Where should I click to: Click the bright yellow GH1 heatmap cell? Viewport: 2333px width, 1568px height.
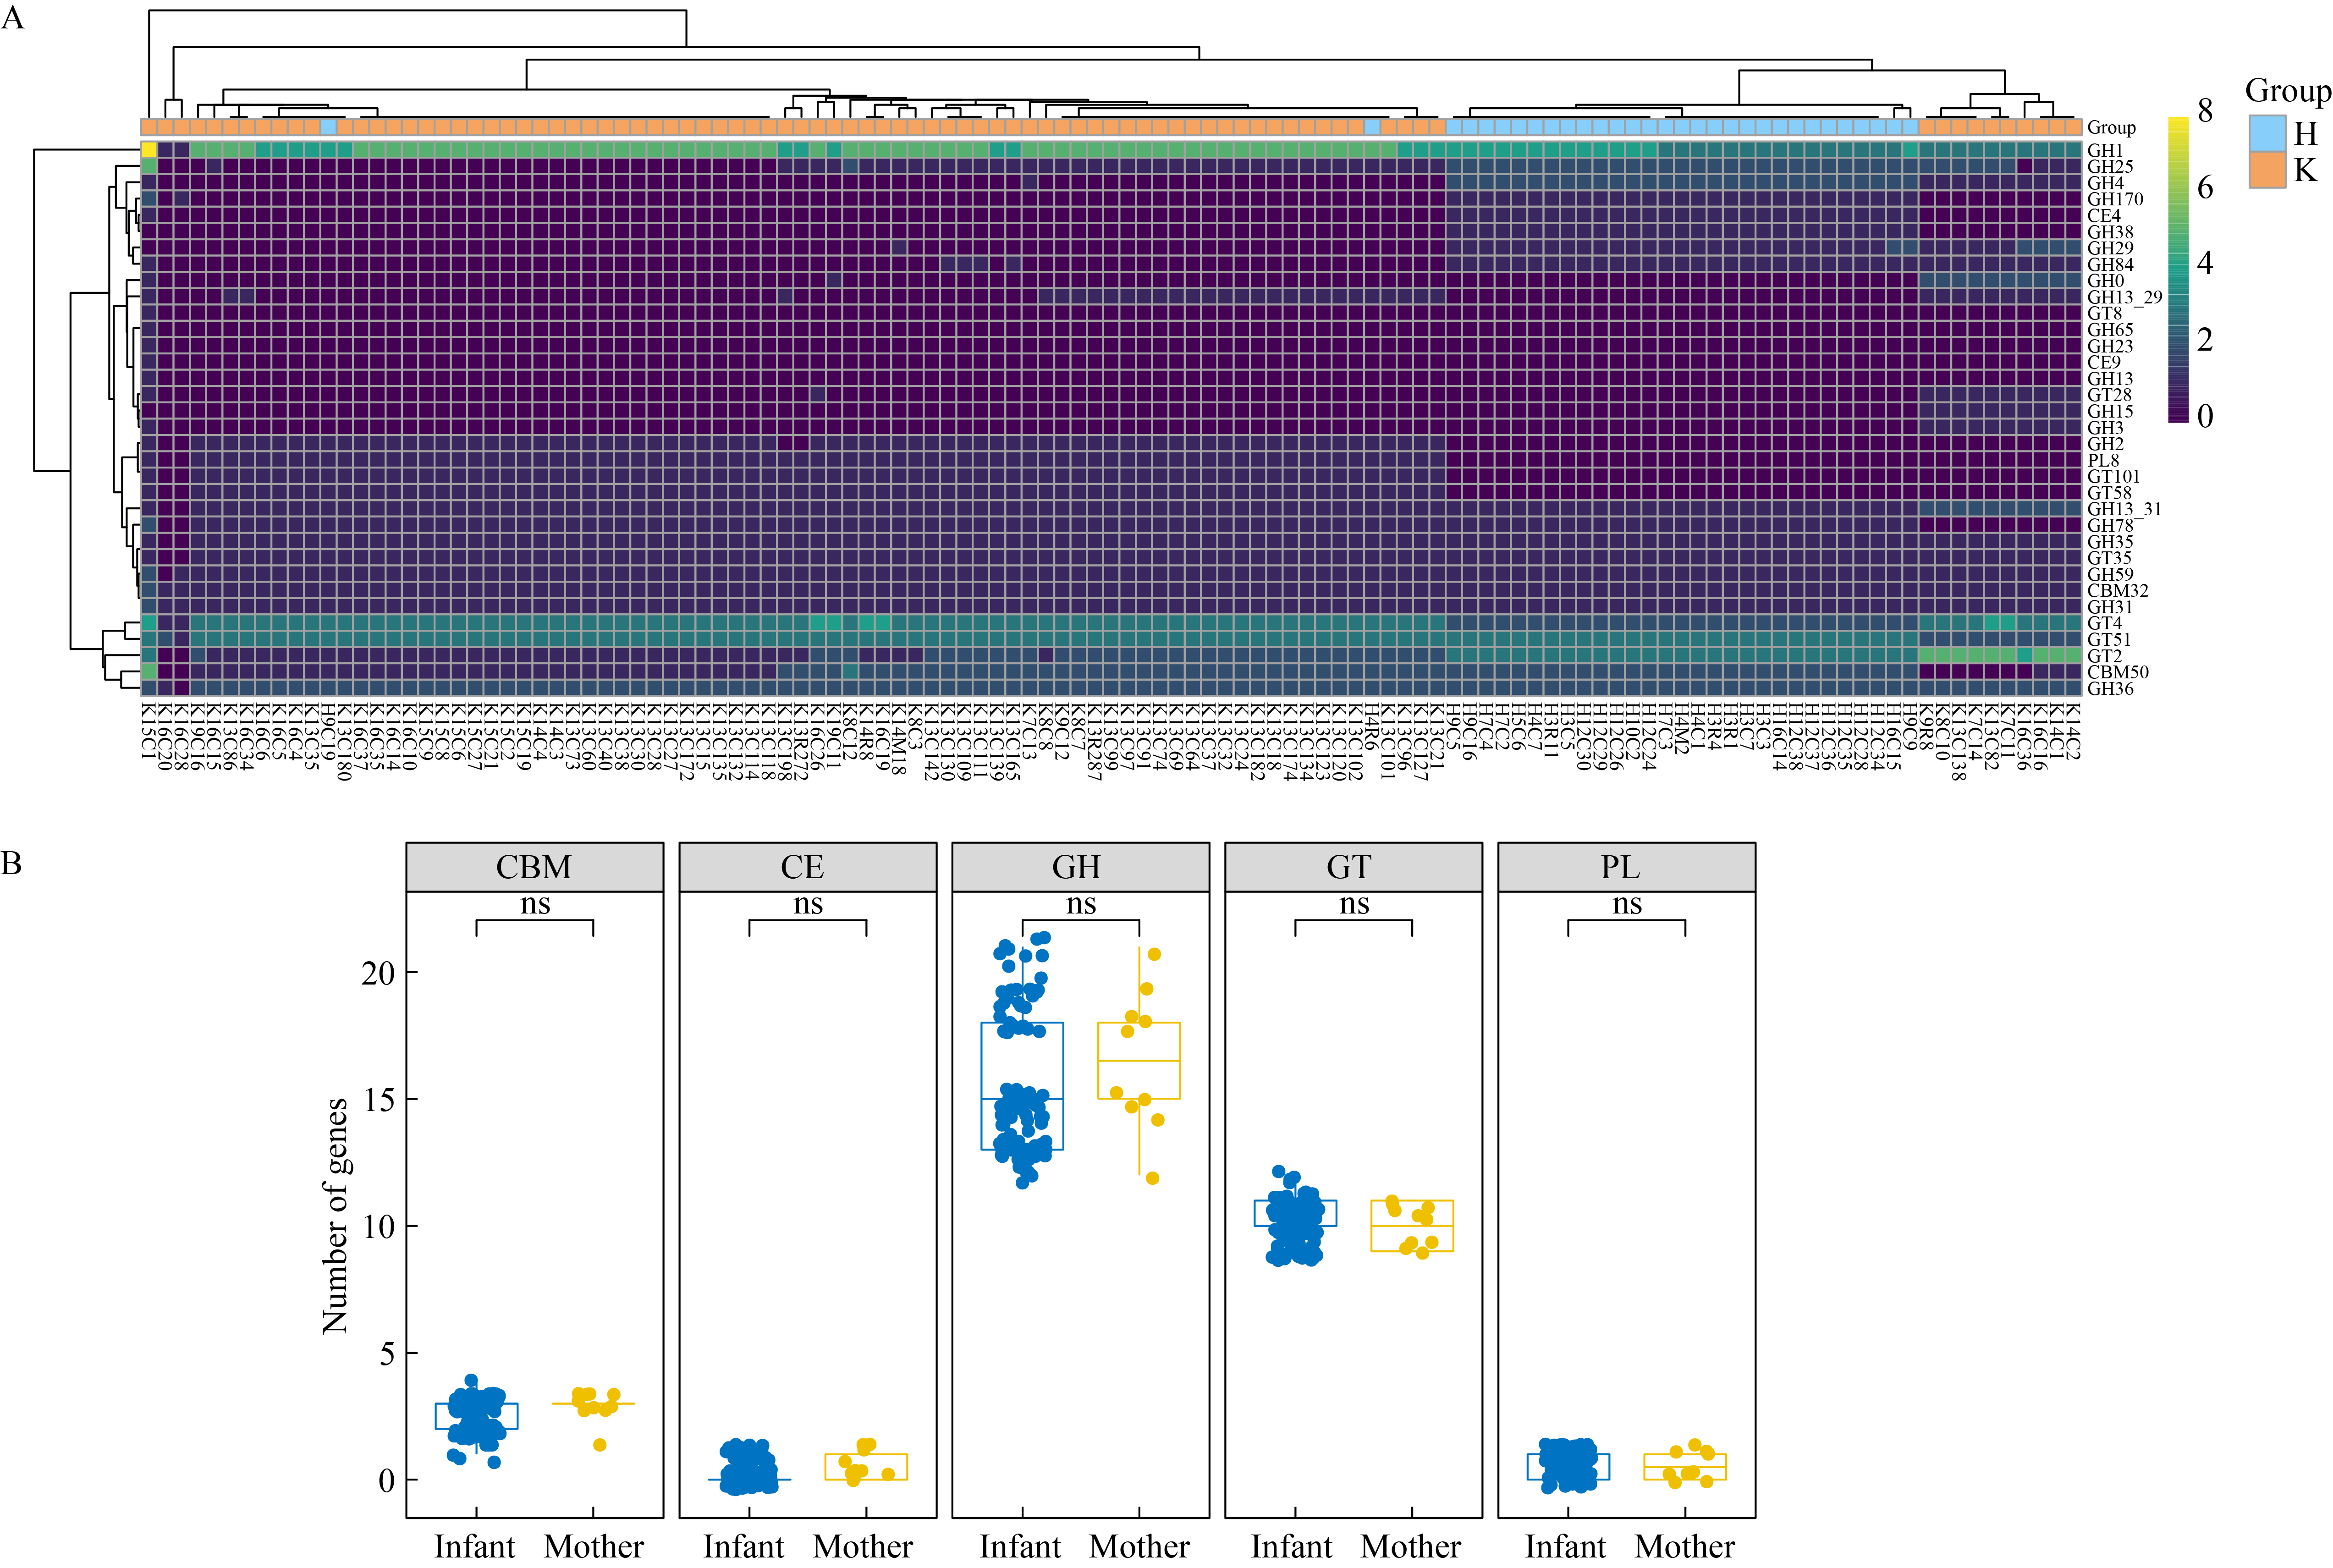click(x=148, y=150)
